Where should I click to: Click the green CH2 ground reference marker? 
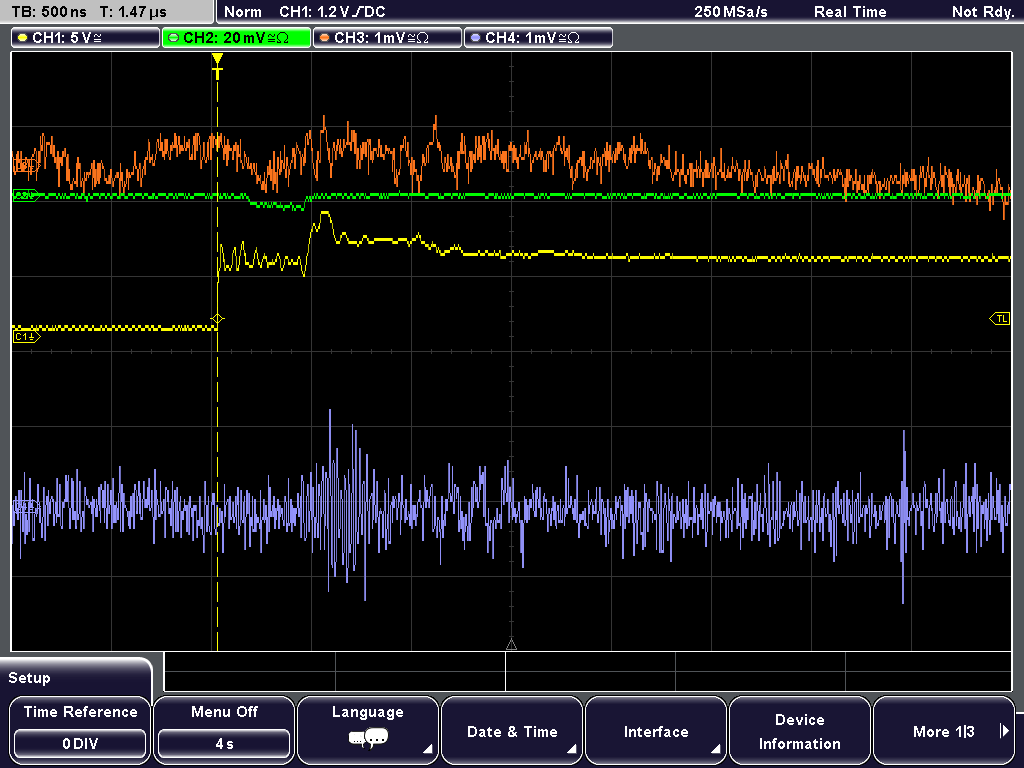point(25,195)
